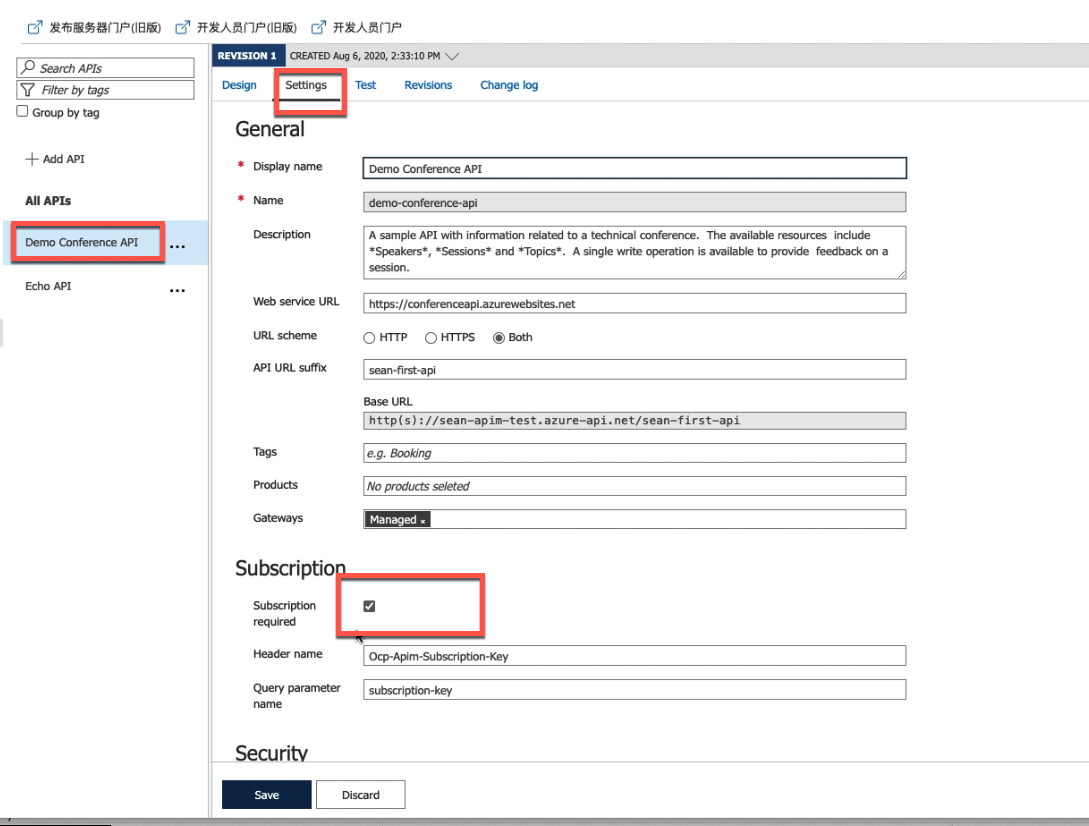Toggle the Group by tag checkbox
The height and width of the screenshot is (826, 1089).
(x=22, y=111)
